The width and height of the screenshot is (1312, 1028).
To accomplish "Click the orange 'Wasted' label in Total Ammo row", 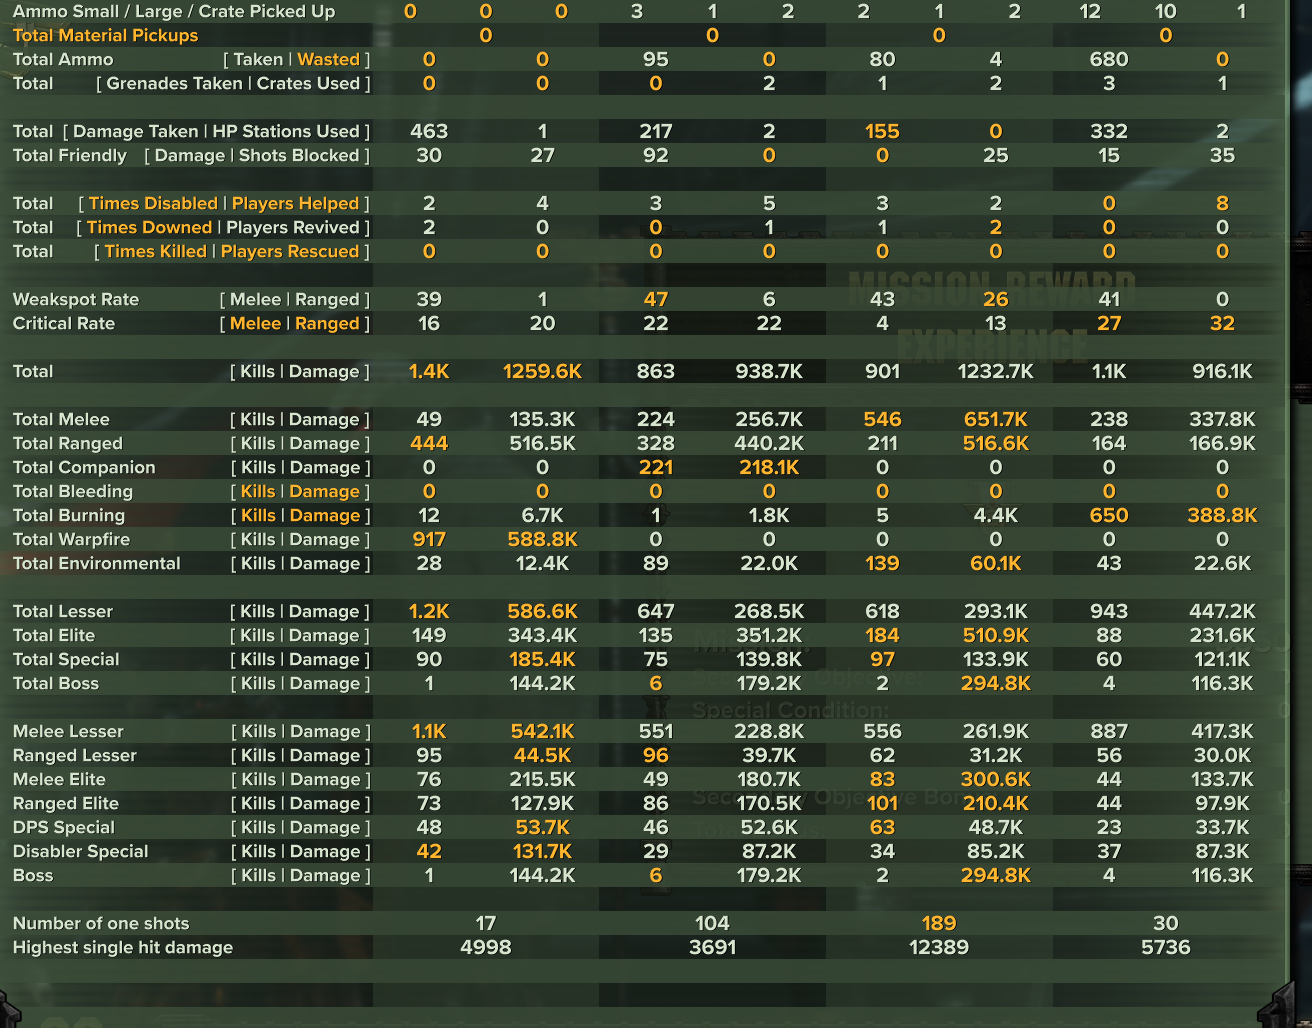I will click(328, 59).
